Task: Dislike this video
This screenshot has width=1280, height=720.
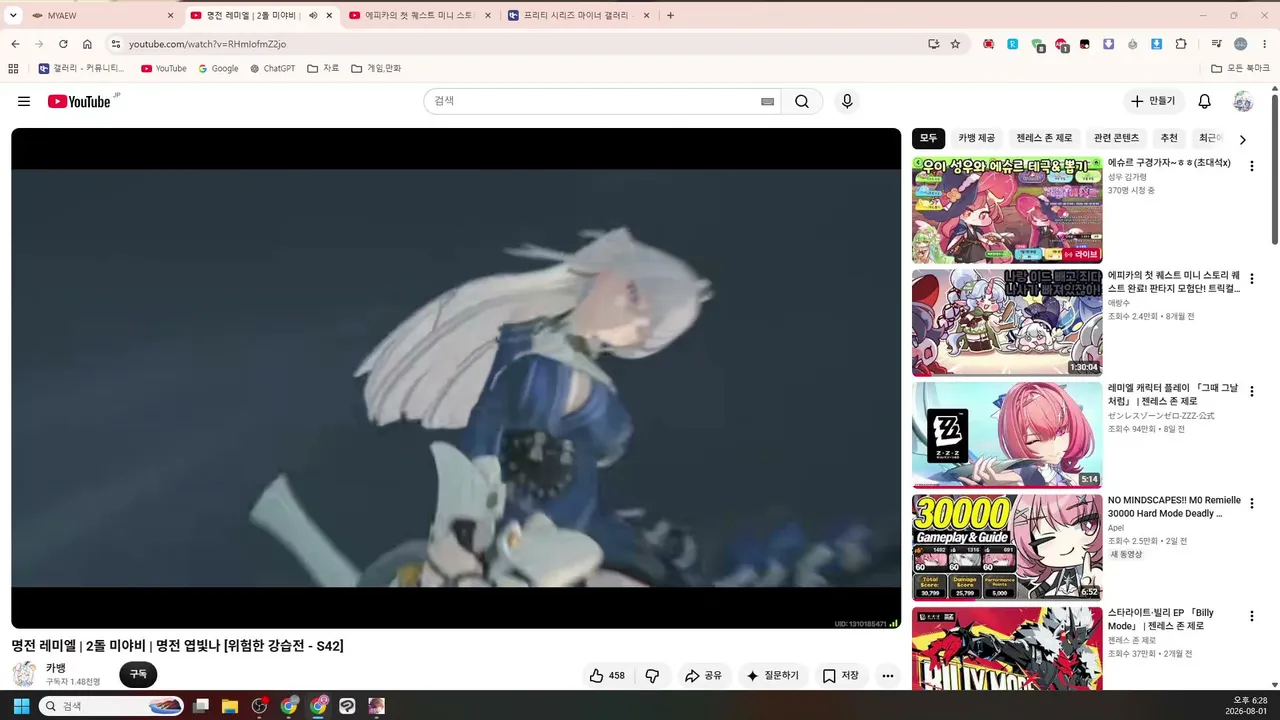Action: (x=652, y=676)
